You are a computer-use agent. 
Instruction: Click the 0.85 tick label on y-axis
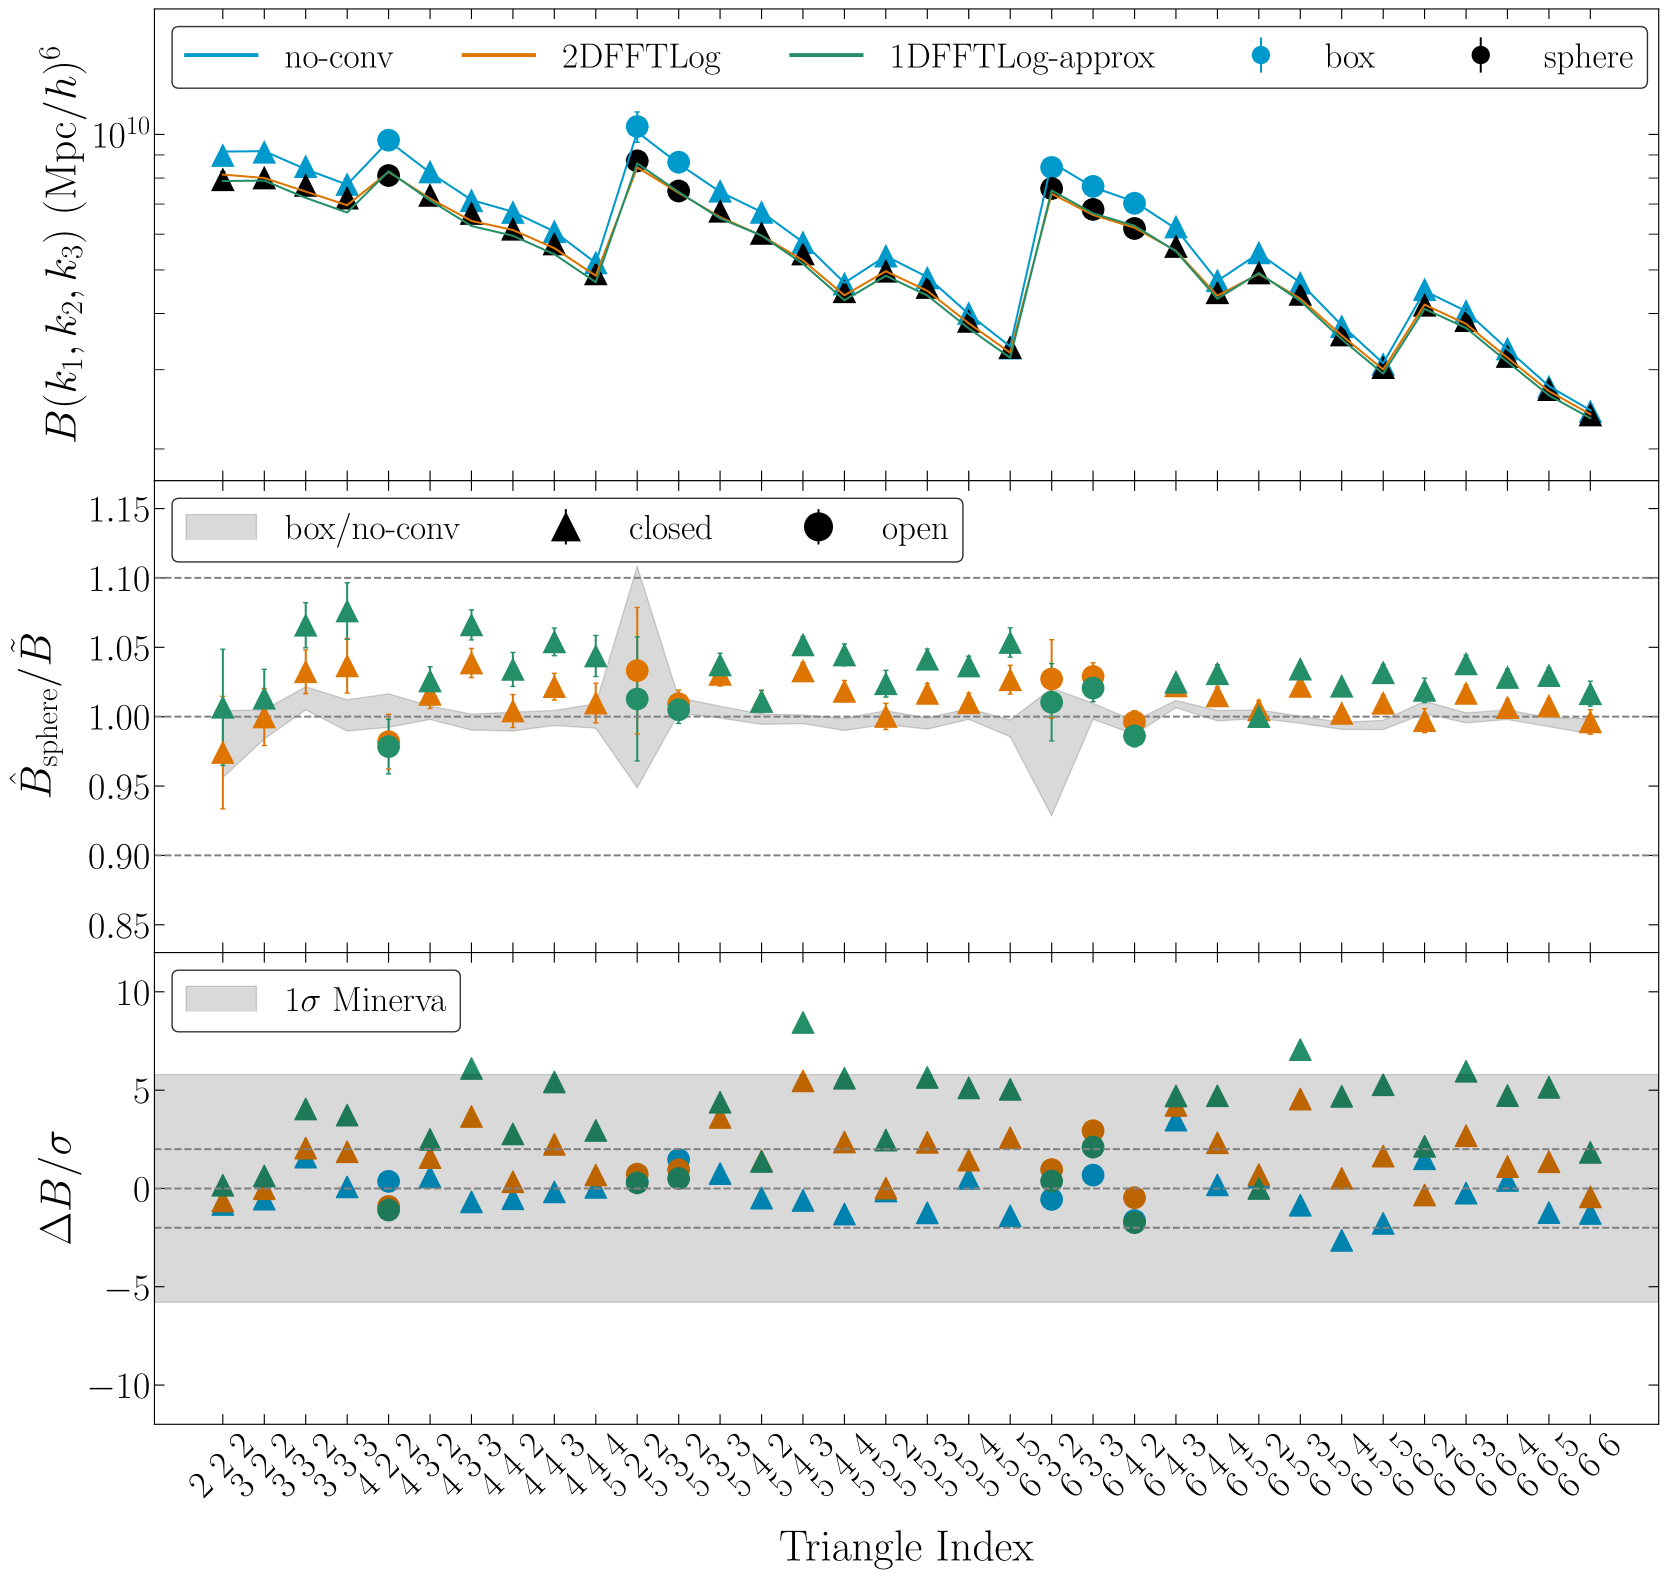tap(118, 927)
